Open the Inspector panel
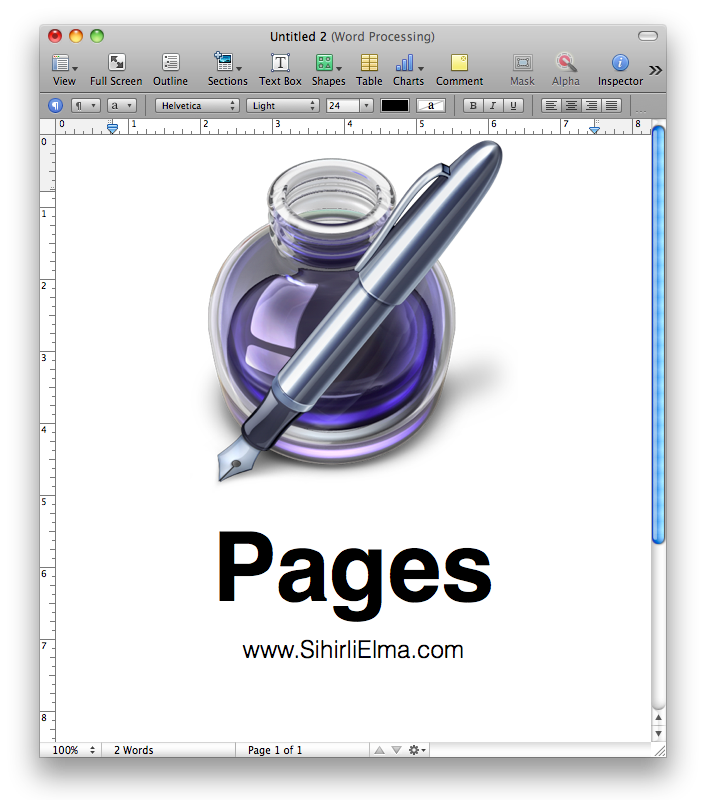The height and width of the screenshot is (800, 706). coord(620,63)
